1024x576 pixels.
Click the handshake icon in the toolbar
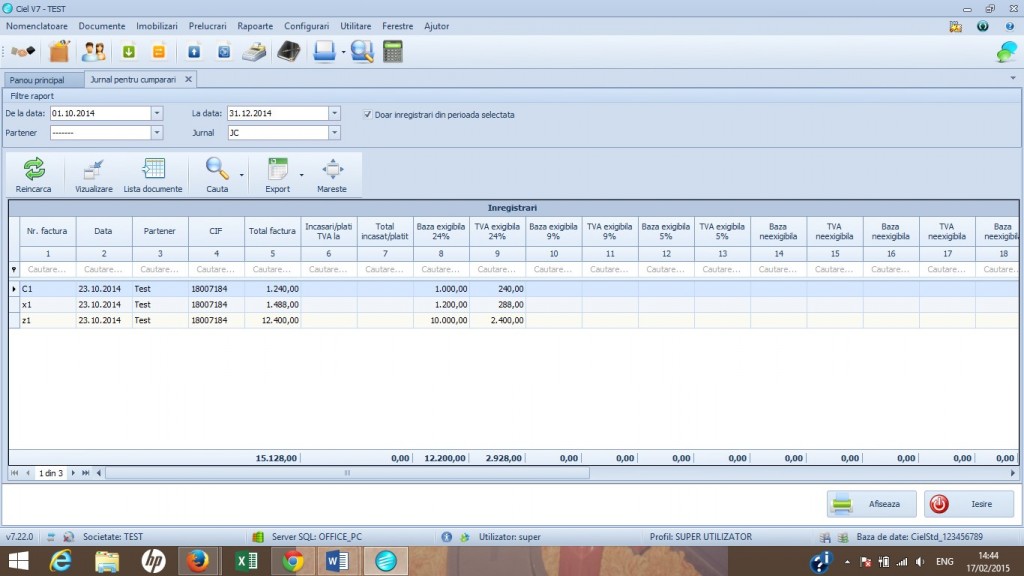click(24, 52)
